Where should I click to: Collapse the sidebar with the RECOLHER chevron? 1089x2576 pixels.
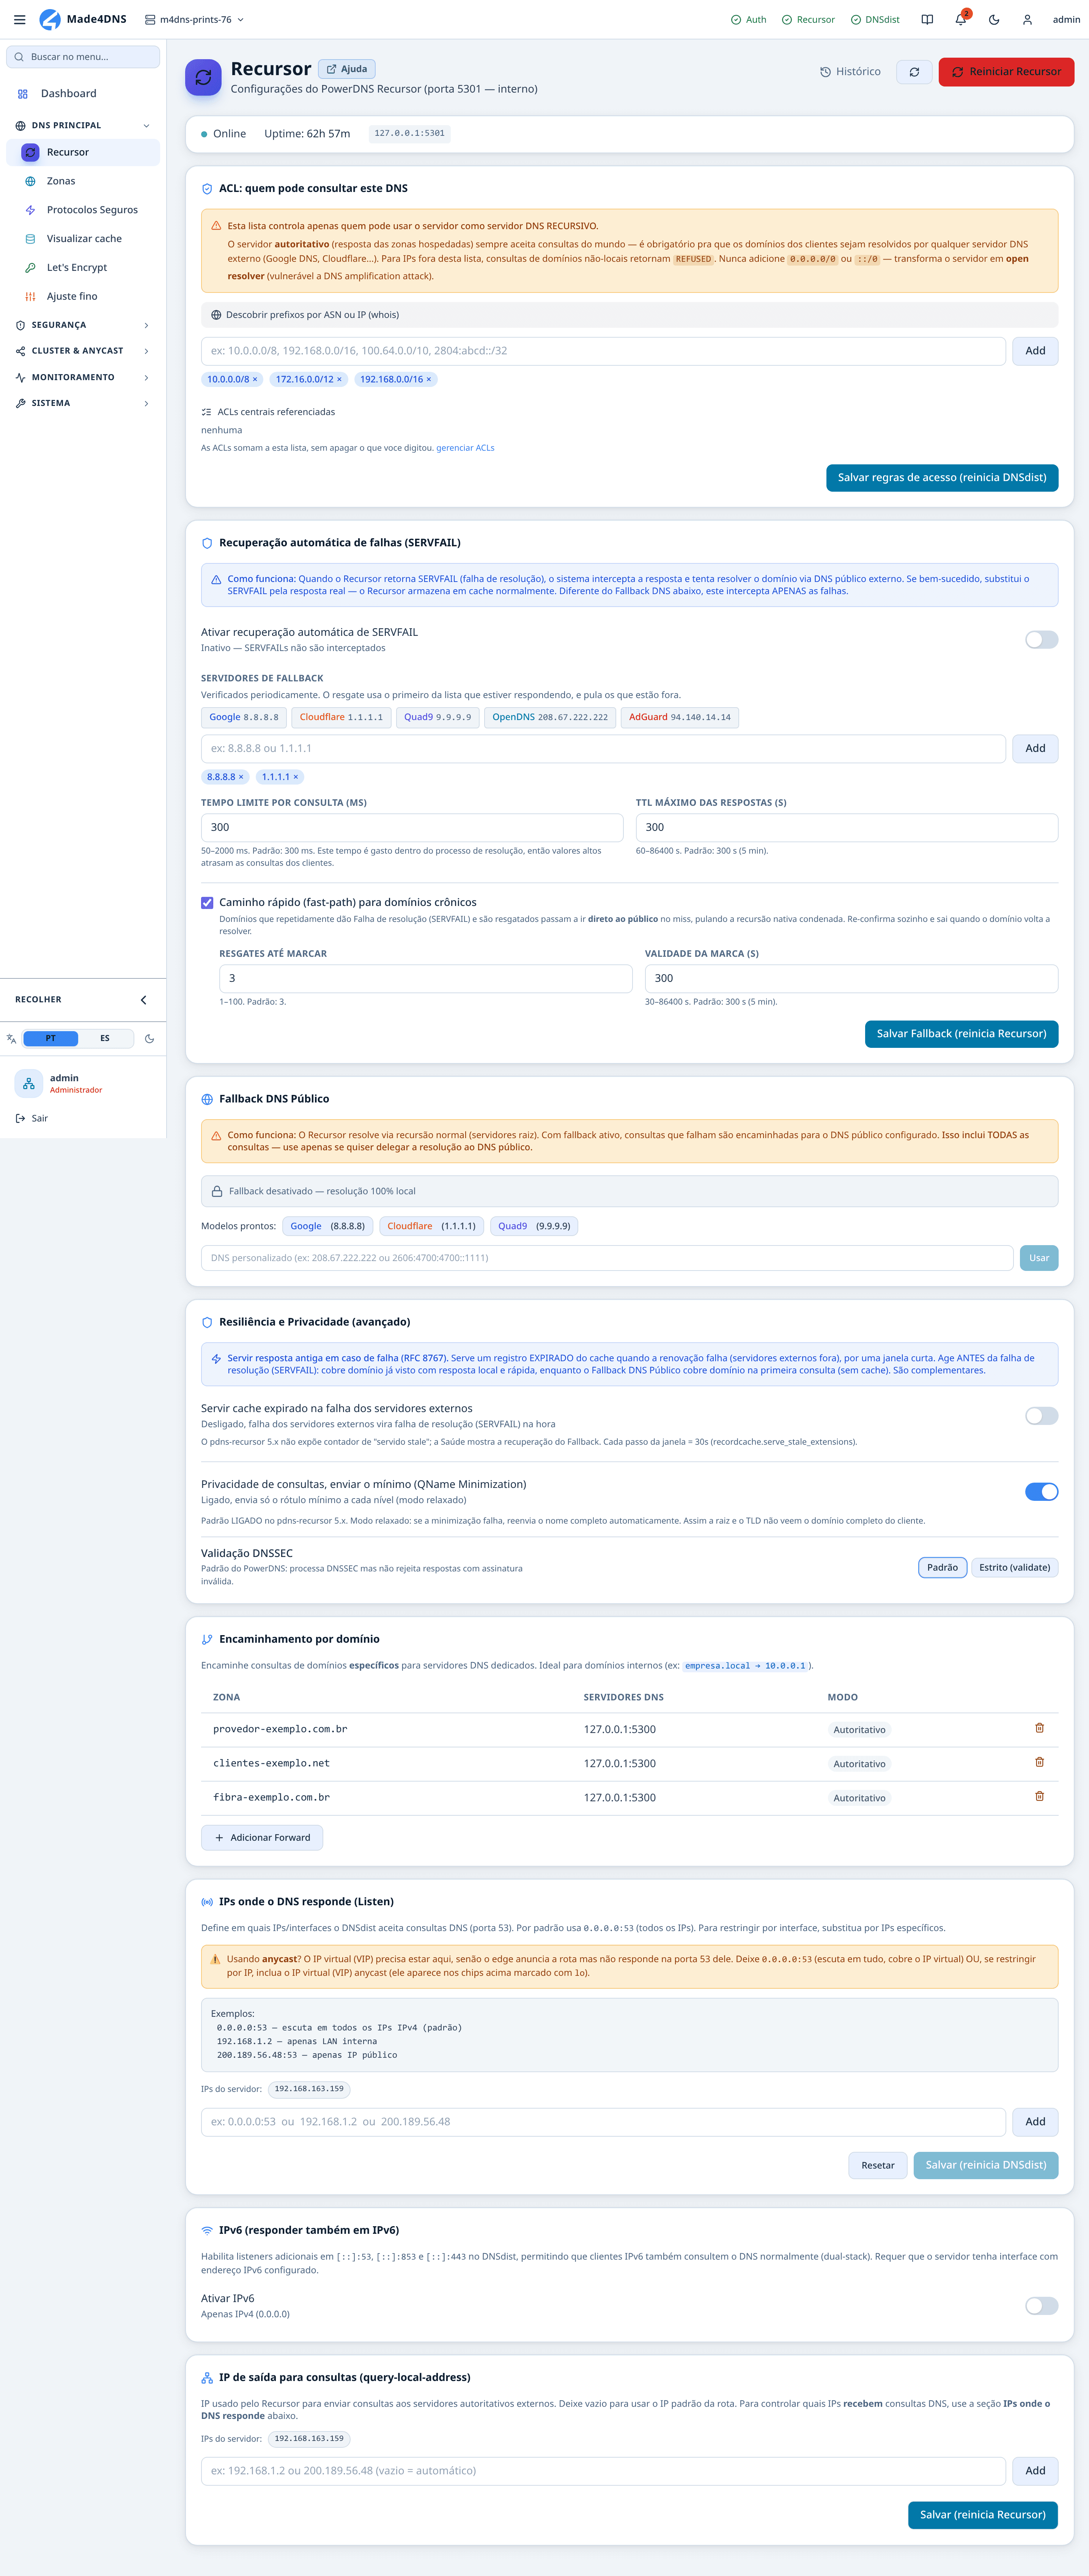tap(143, 1000)
